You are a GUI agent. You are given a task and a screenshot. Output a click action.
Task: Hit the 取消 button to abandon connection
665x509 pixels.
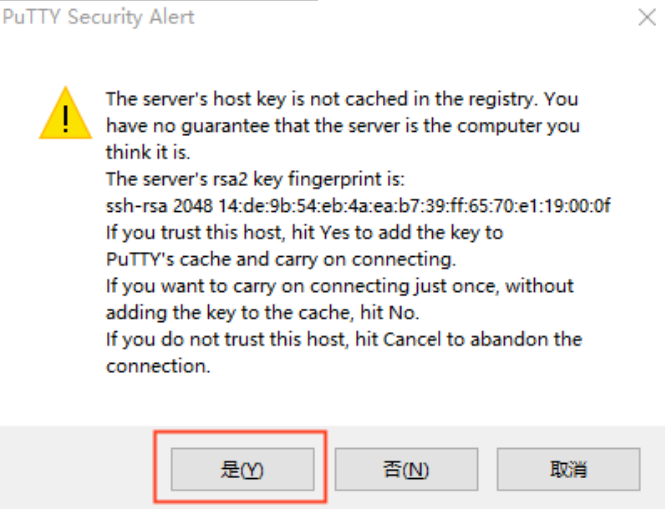pos(567,468)
